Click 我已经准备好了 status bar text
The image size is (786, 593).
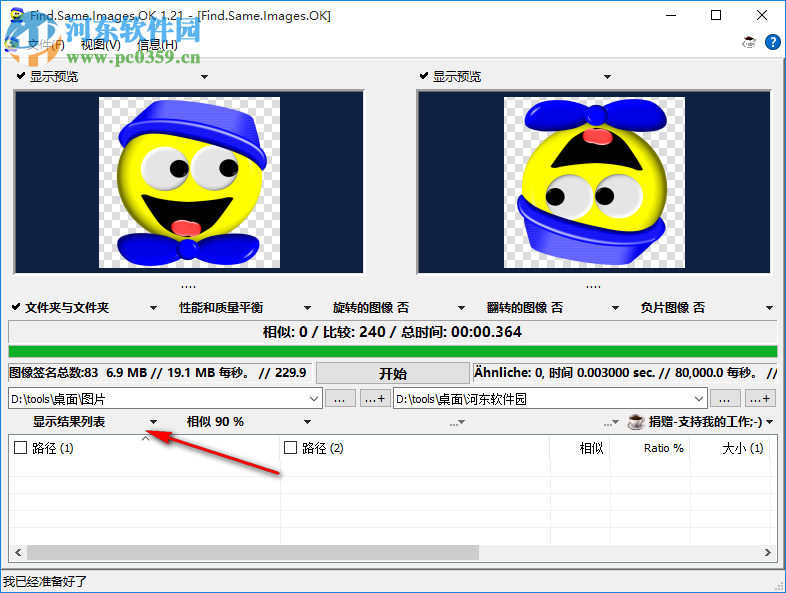45,581
